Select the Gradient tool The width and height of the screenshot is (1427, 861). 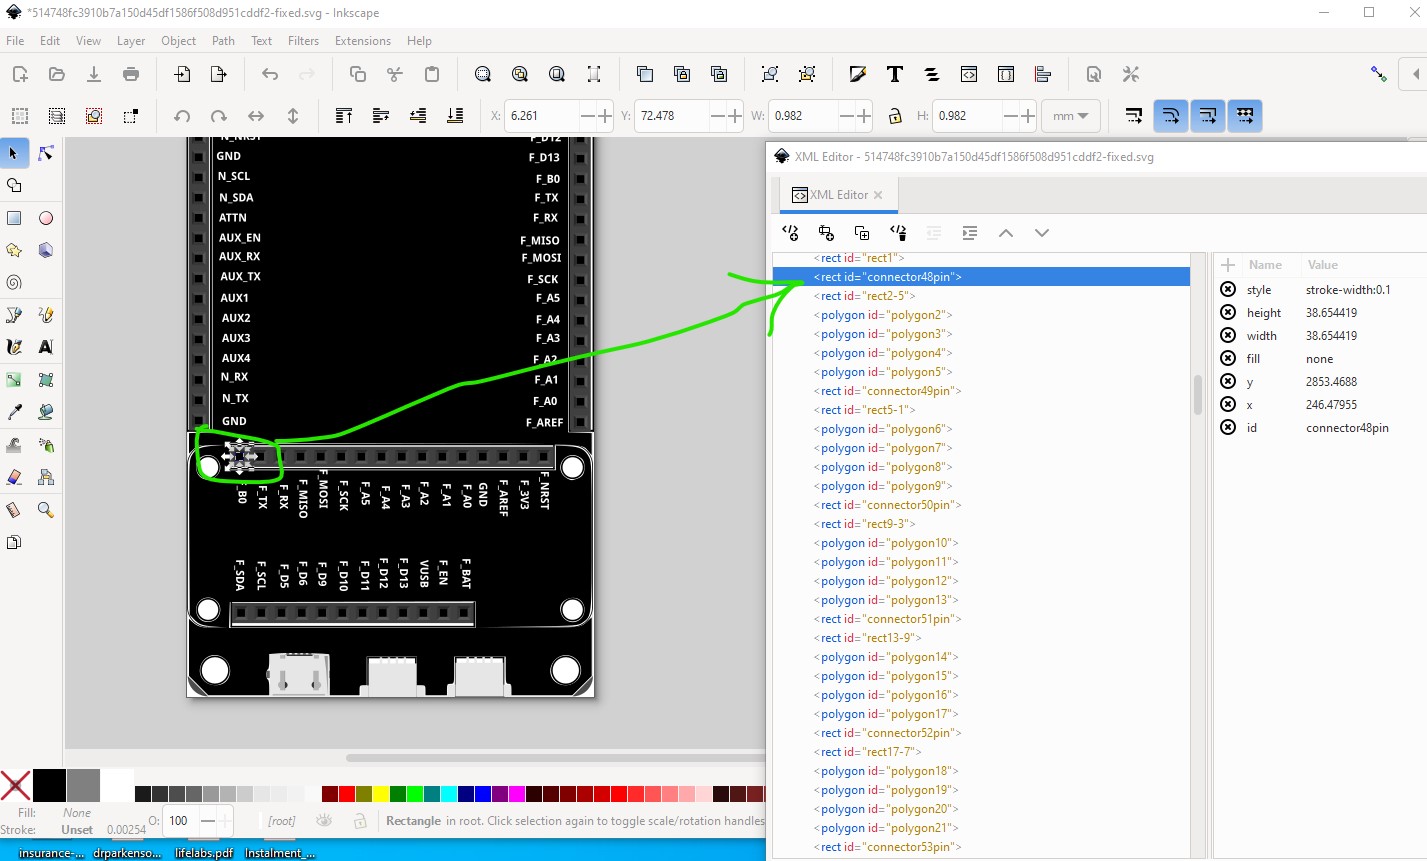(x=14, y=380)
